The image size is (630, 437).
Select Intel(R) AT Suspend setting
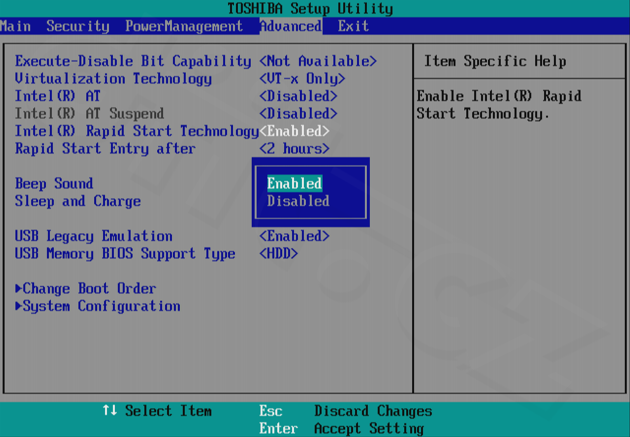[x=89, y=114]
